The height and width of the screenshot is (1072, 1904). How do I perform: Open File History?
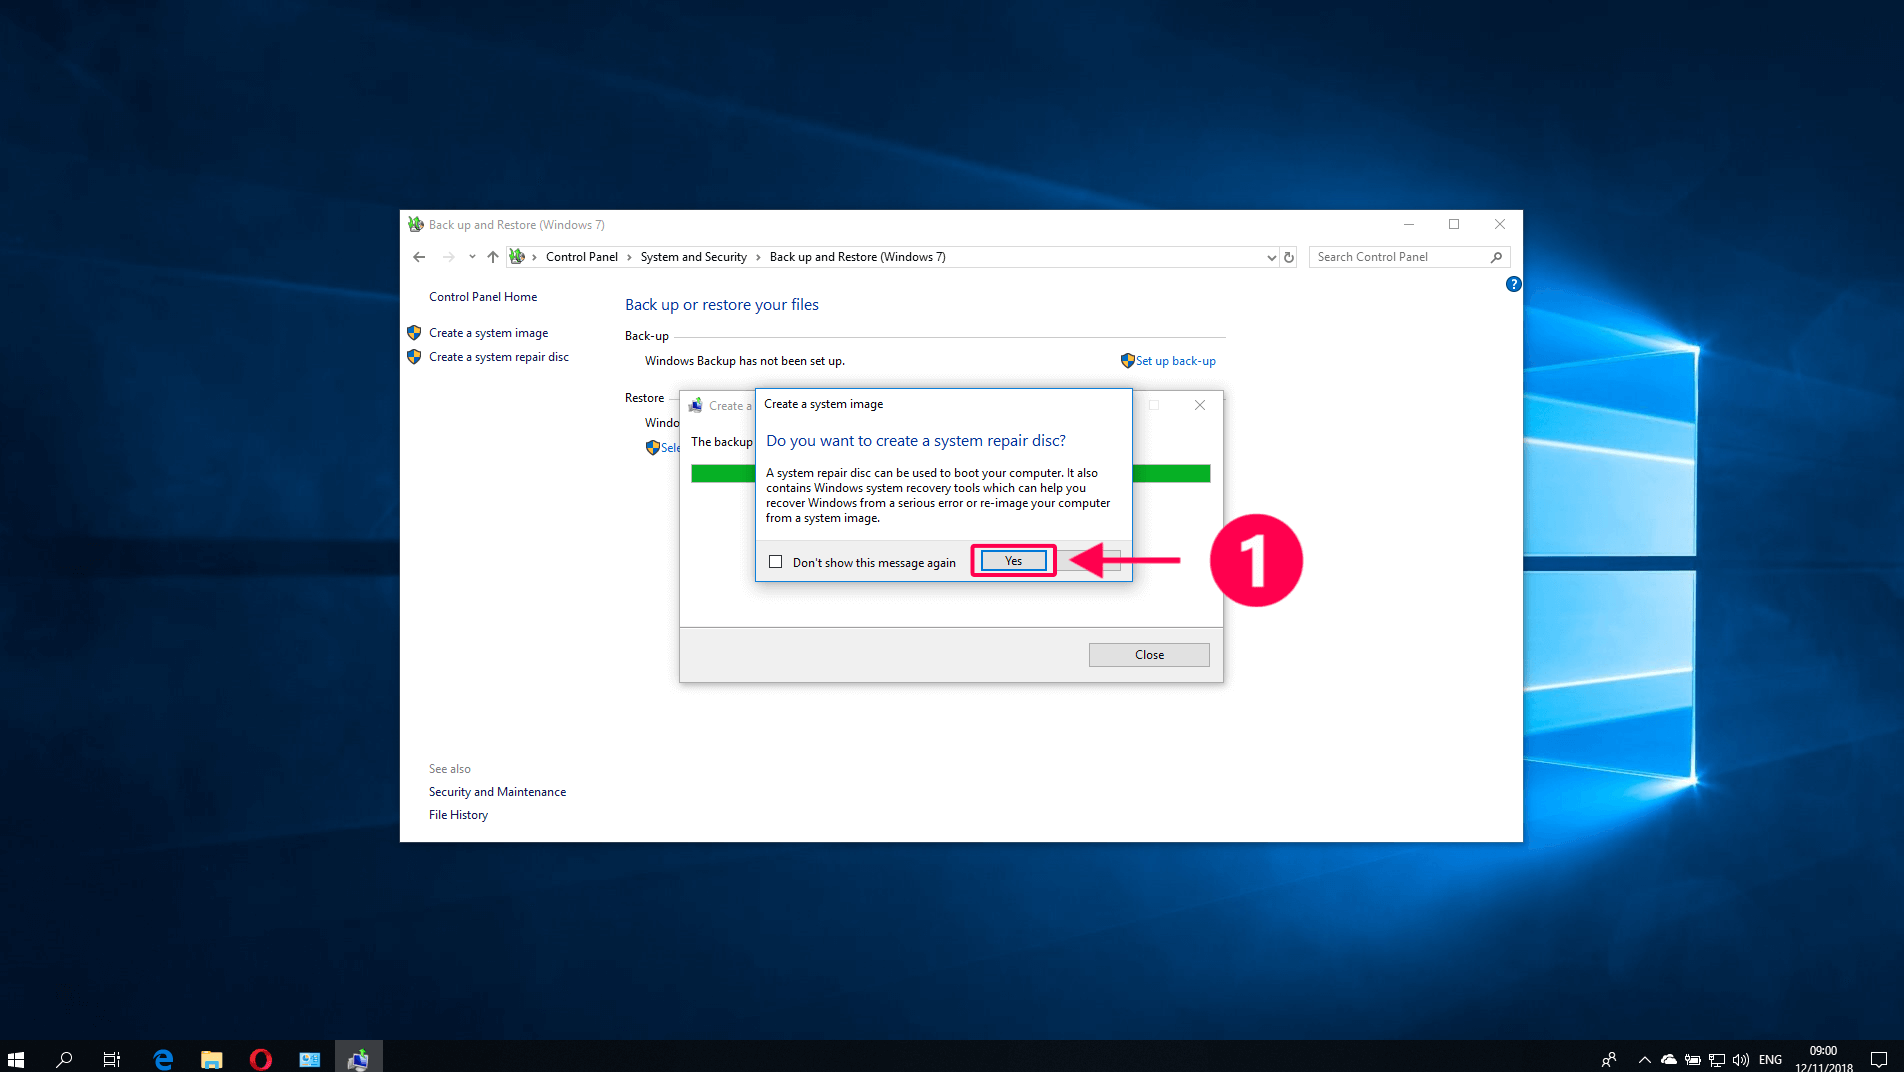pos(458,815)
